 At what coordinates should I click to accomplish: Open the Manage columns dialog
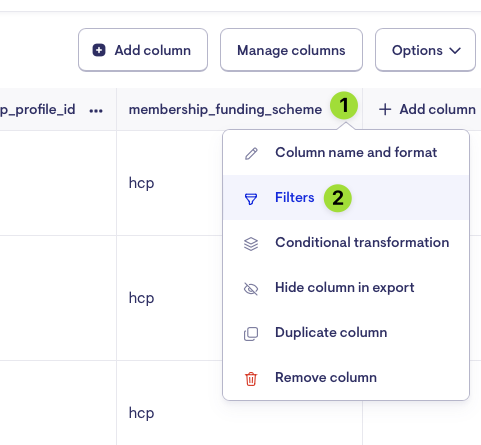pyautogui.click(x=291, y=50)
